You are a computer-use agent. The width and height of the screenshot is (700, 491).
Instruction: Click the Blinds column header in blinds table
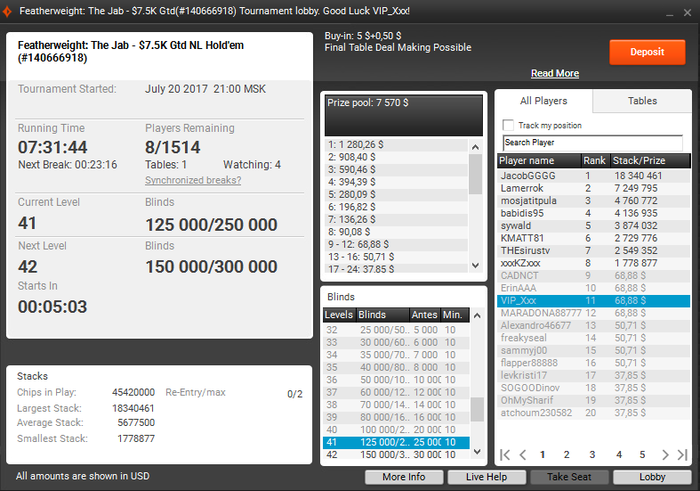pos(382,315)
